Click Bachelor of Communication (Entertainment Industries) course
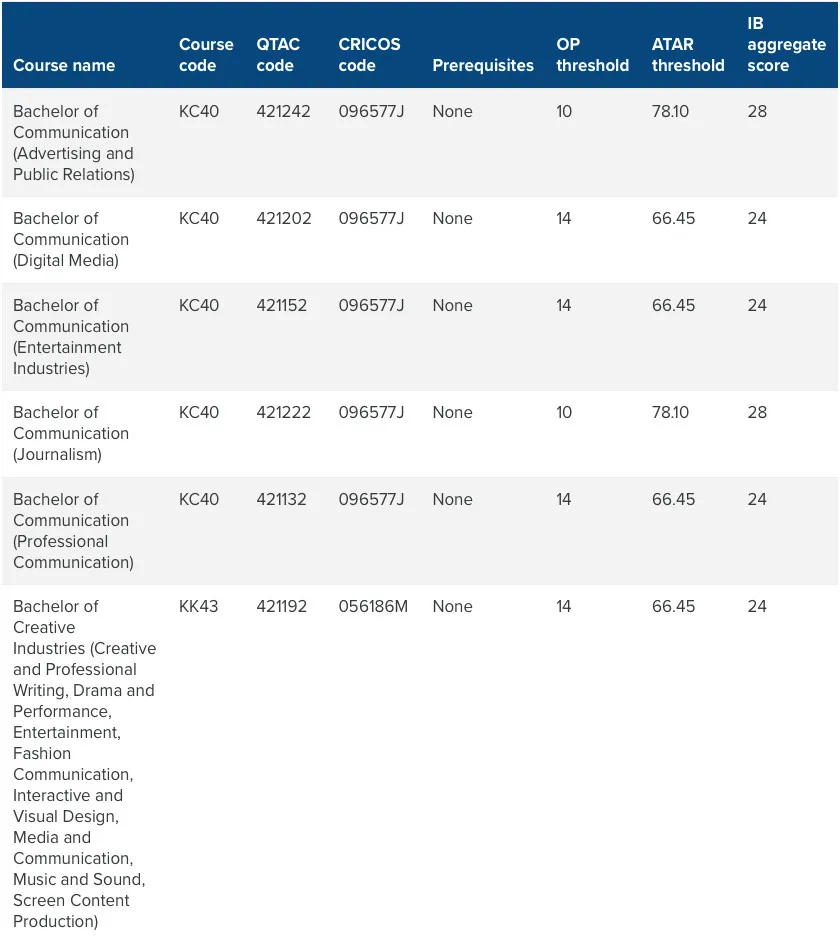 click(71, 337)
